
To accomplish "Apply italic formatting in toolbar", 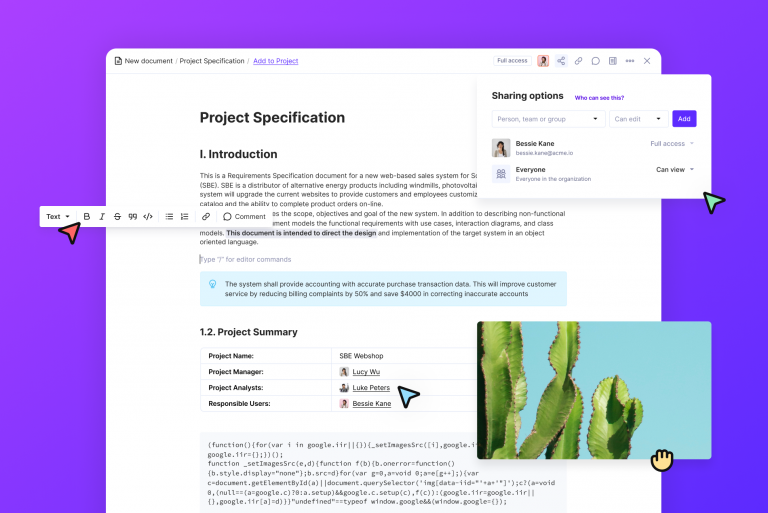I will [102, 216].
